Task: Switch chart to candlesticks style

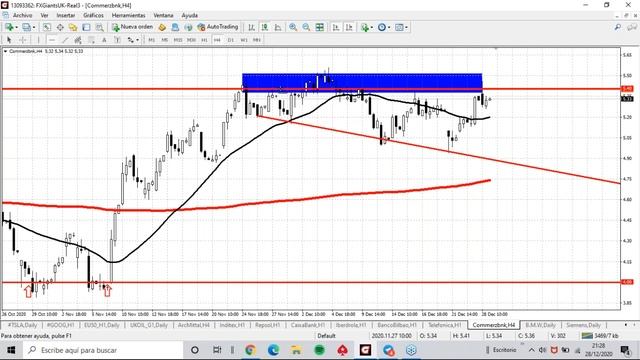Action: point(264,27)
